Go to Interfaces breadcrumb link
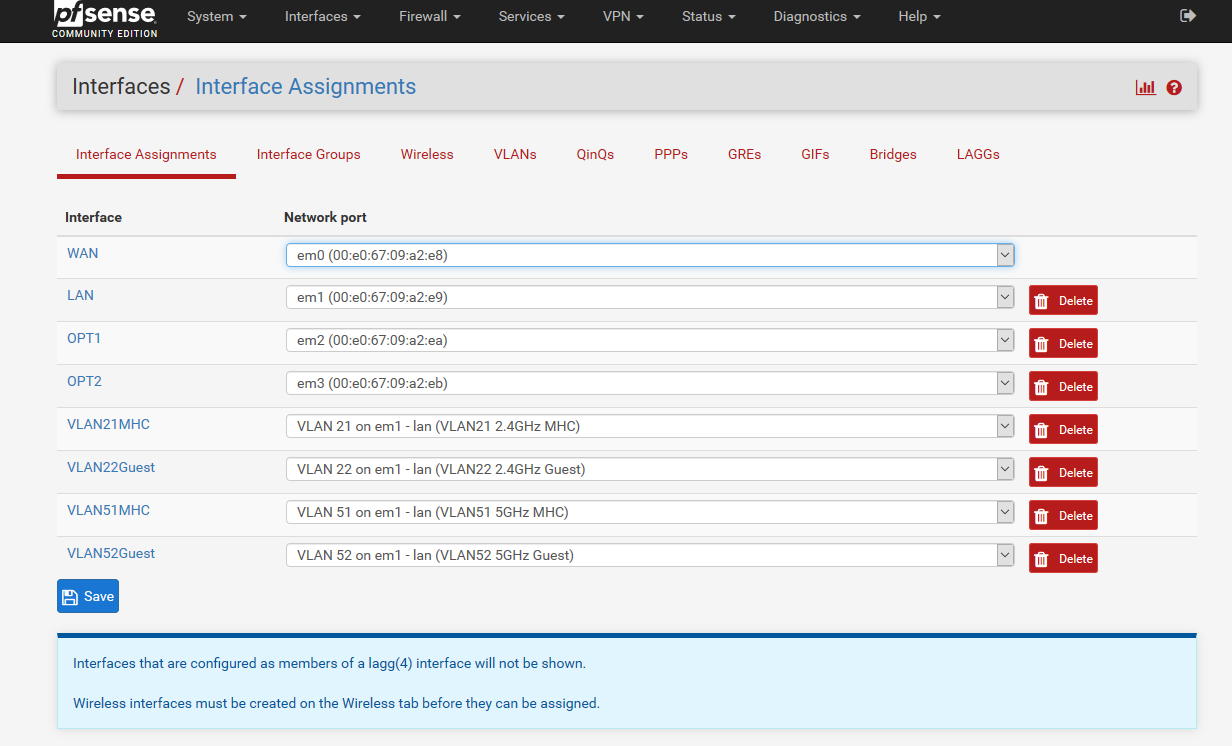The height and width of the screenshot is (746, 1232). pos(121,87)
